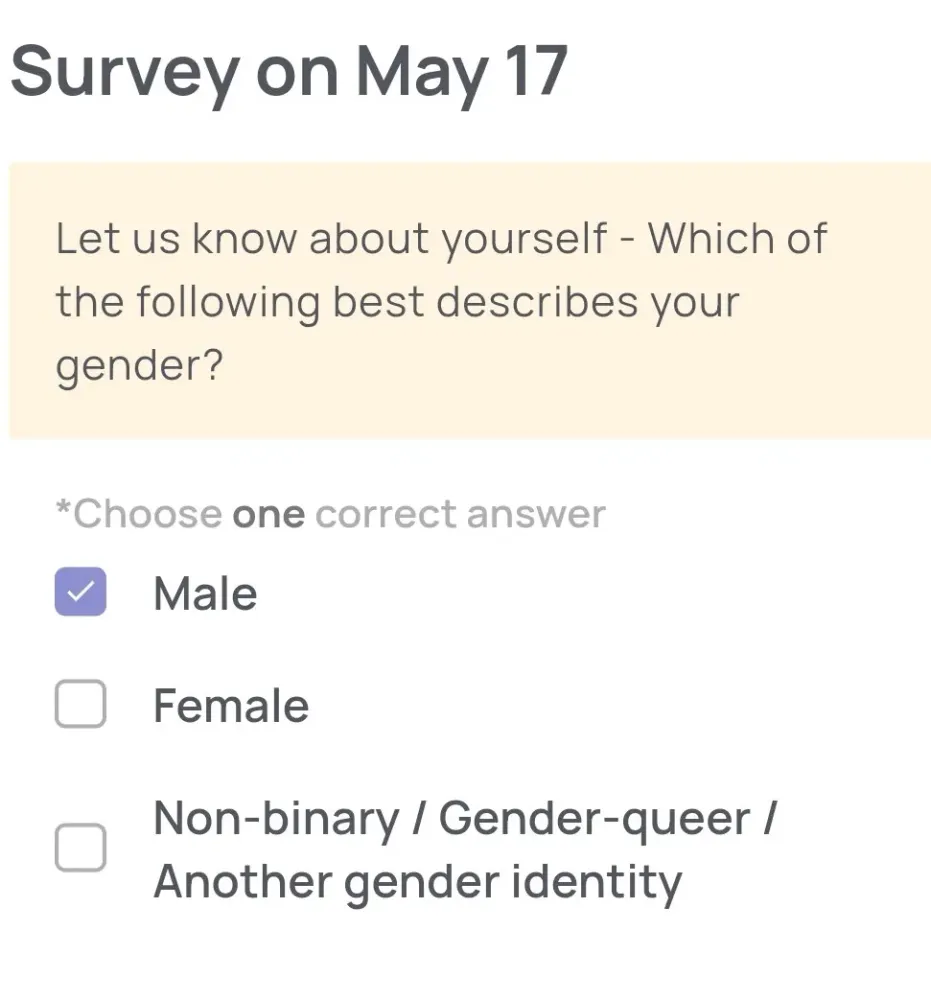Click the "*Choose one correct answer" hint
This screenshot has width=931, height=1000.
(x=330, y=514)
